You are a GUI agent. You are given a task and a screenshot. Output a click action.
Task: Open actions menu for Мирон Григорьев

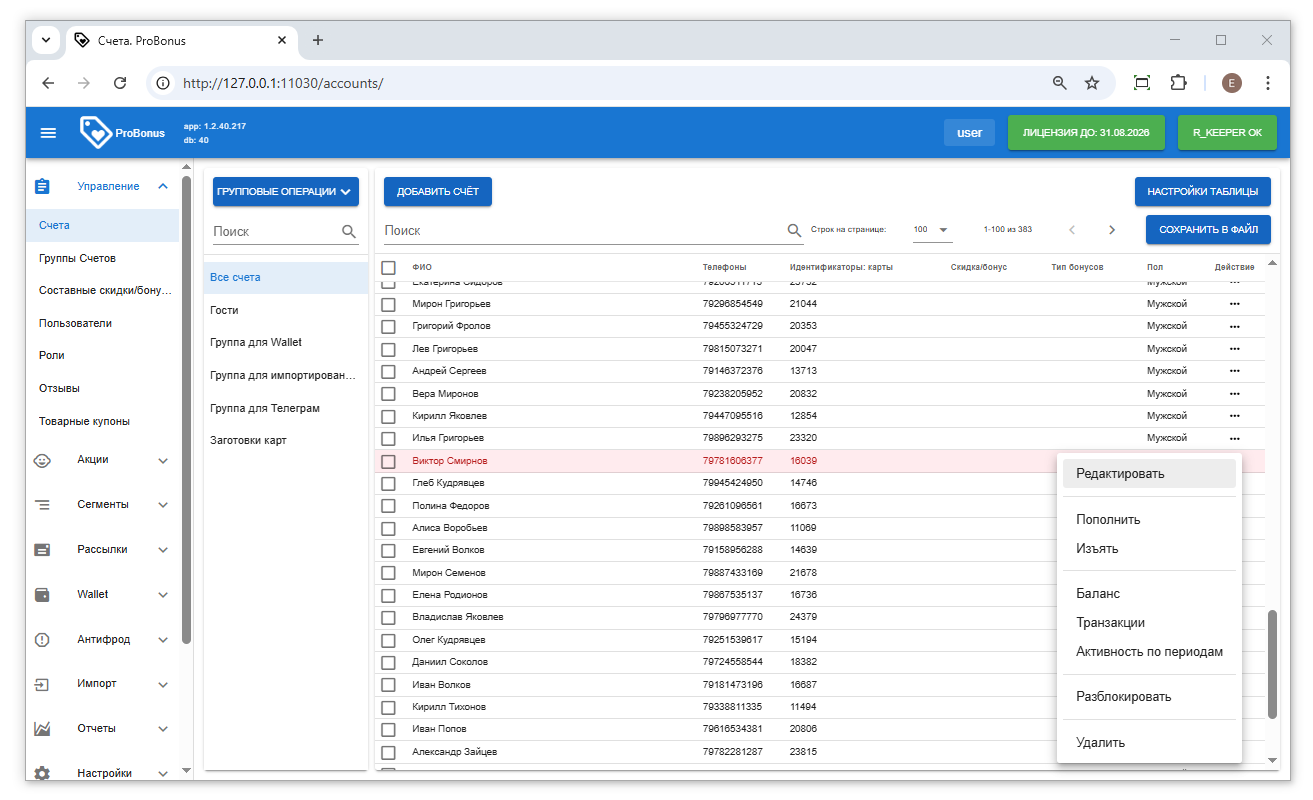point(1234,304)
